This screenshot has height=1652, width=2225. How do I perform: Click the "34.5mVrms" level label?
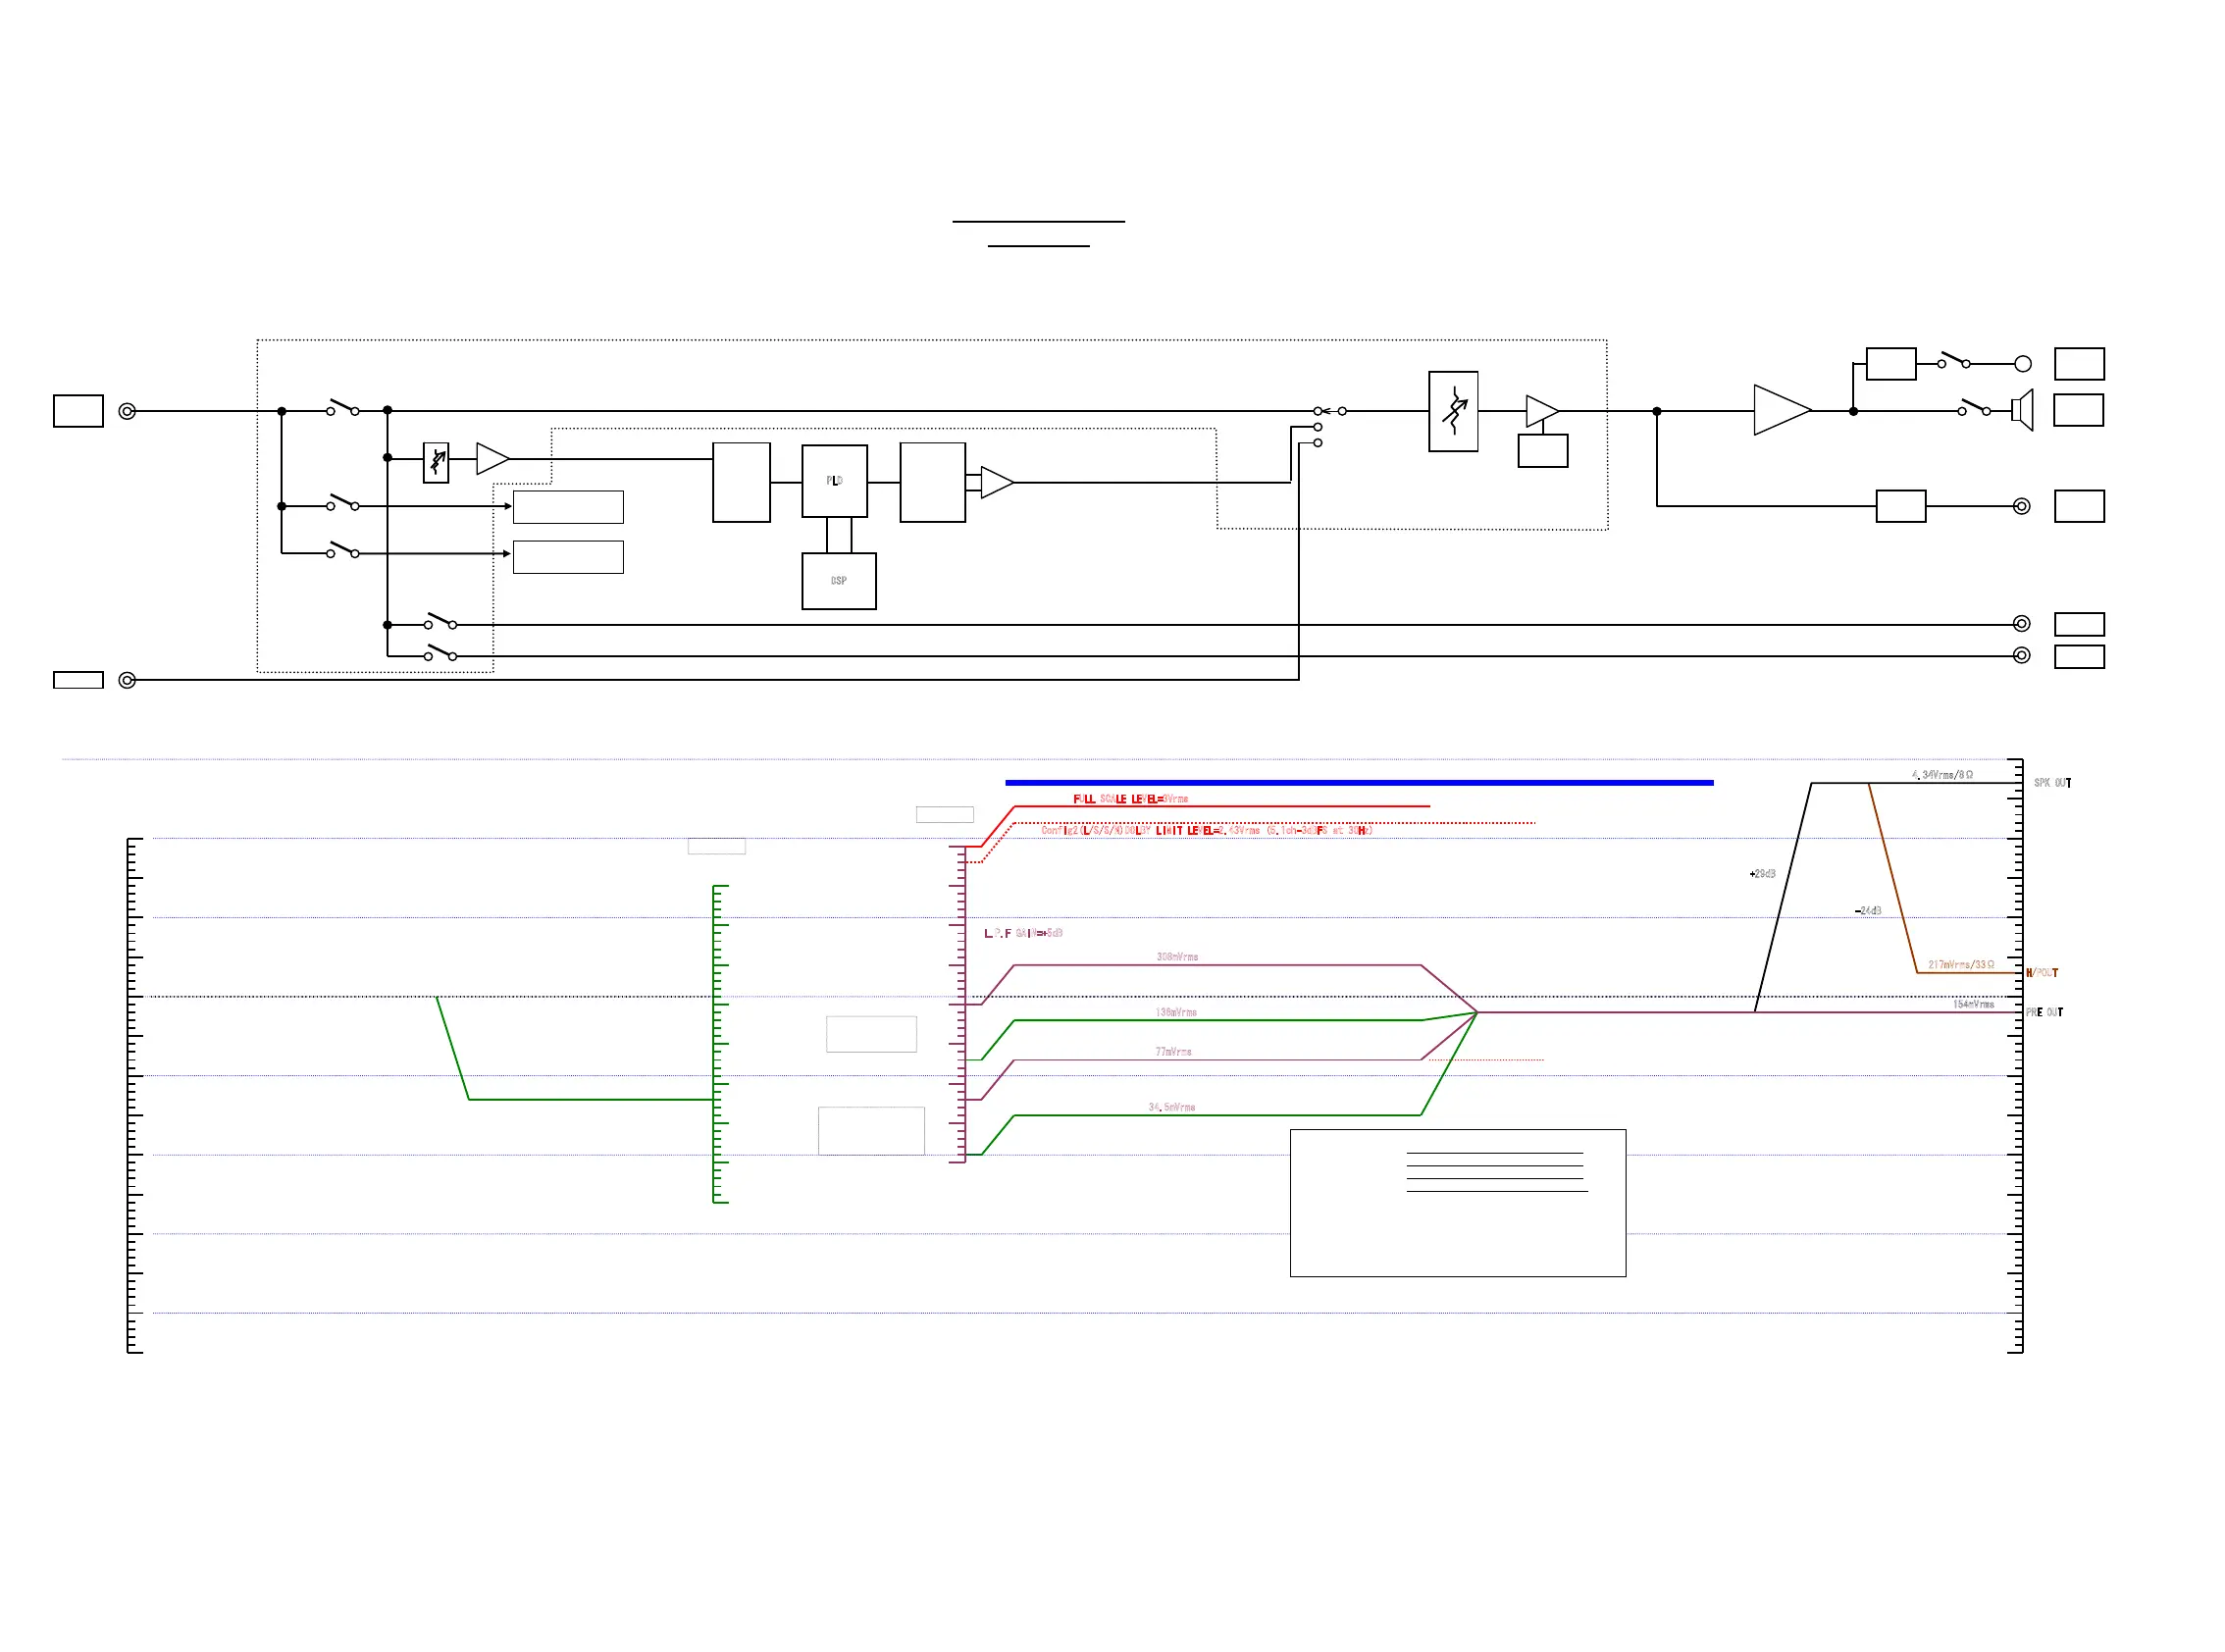pyautogui.click(x=1171, y=1107)
